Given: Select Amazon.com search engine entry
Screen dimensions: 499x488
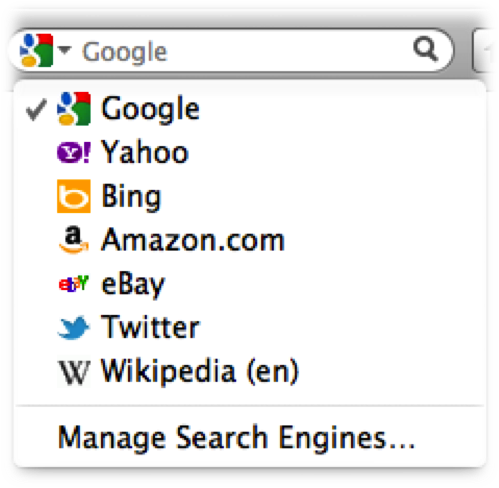Looking at the screenshot, I should [250, 240].
